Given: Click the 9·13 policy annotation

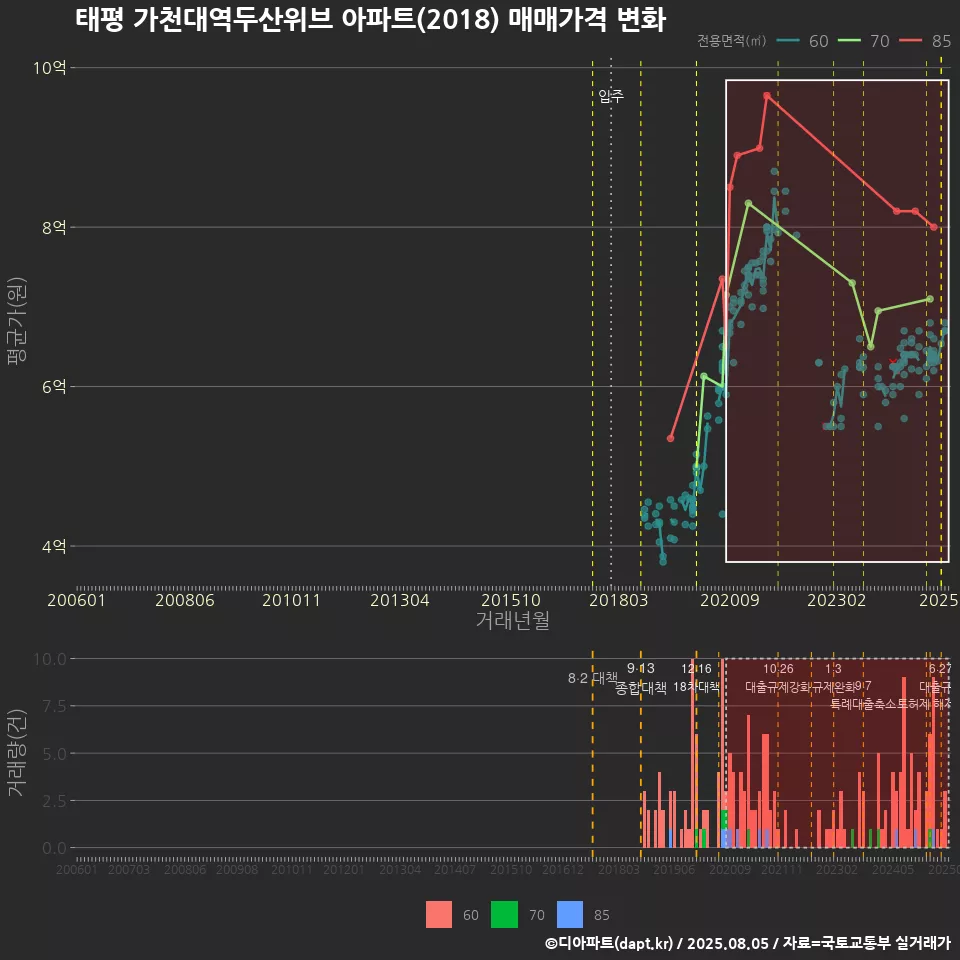Looking at the screenshot, I should pyautogui.click(x=640, y=669).
